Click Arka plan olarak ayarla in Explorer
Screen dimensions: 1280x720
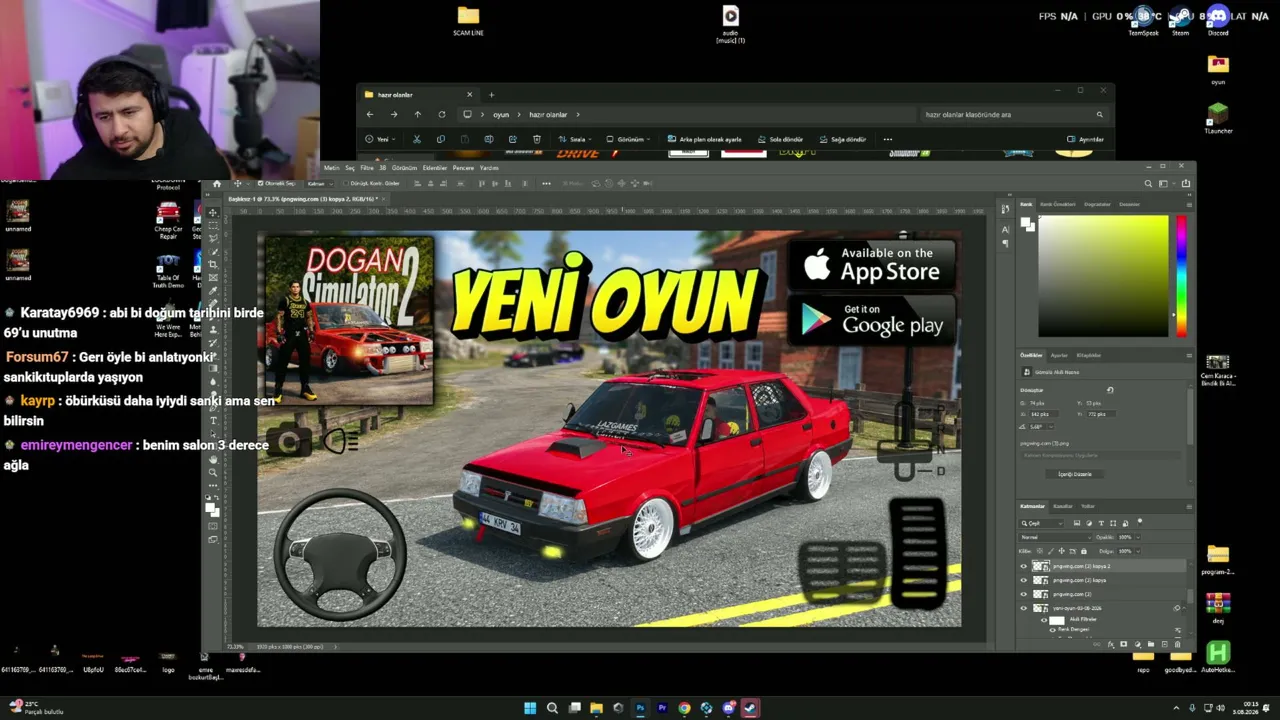coord(705,140)
